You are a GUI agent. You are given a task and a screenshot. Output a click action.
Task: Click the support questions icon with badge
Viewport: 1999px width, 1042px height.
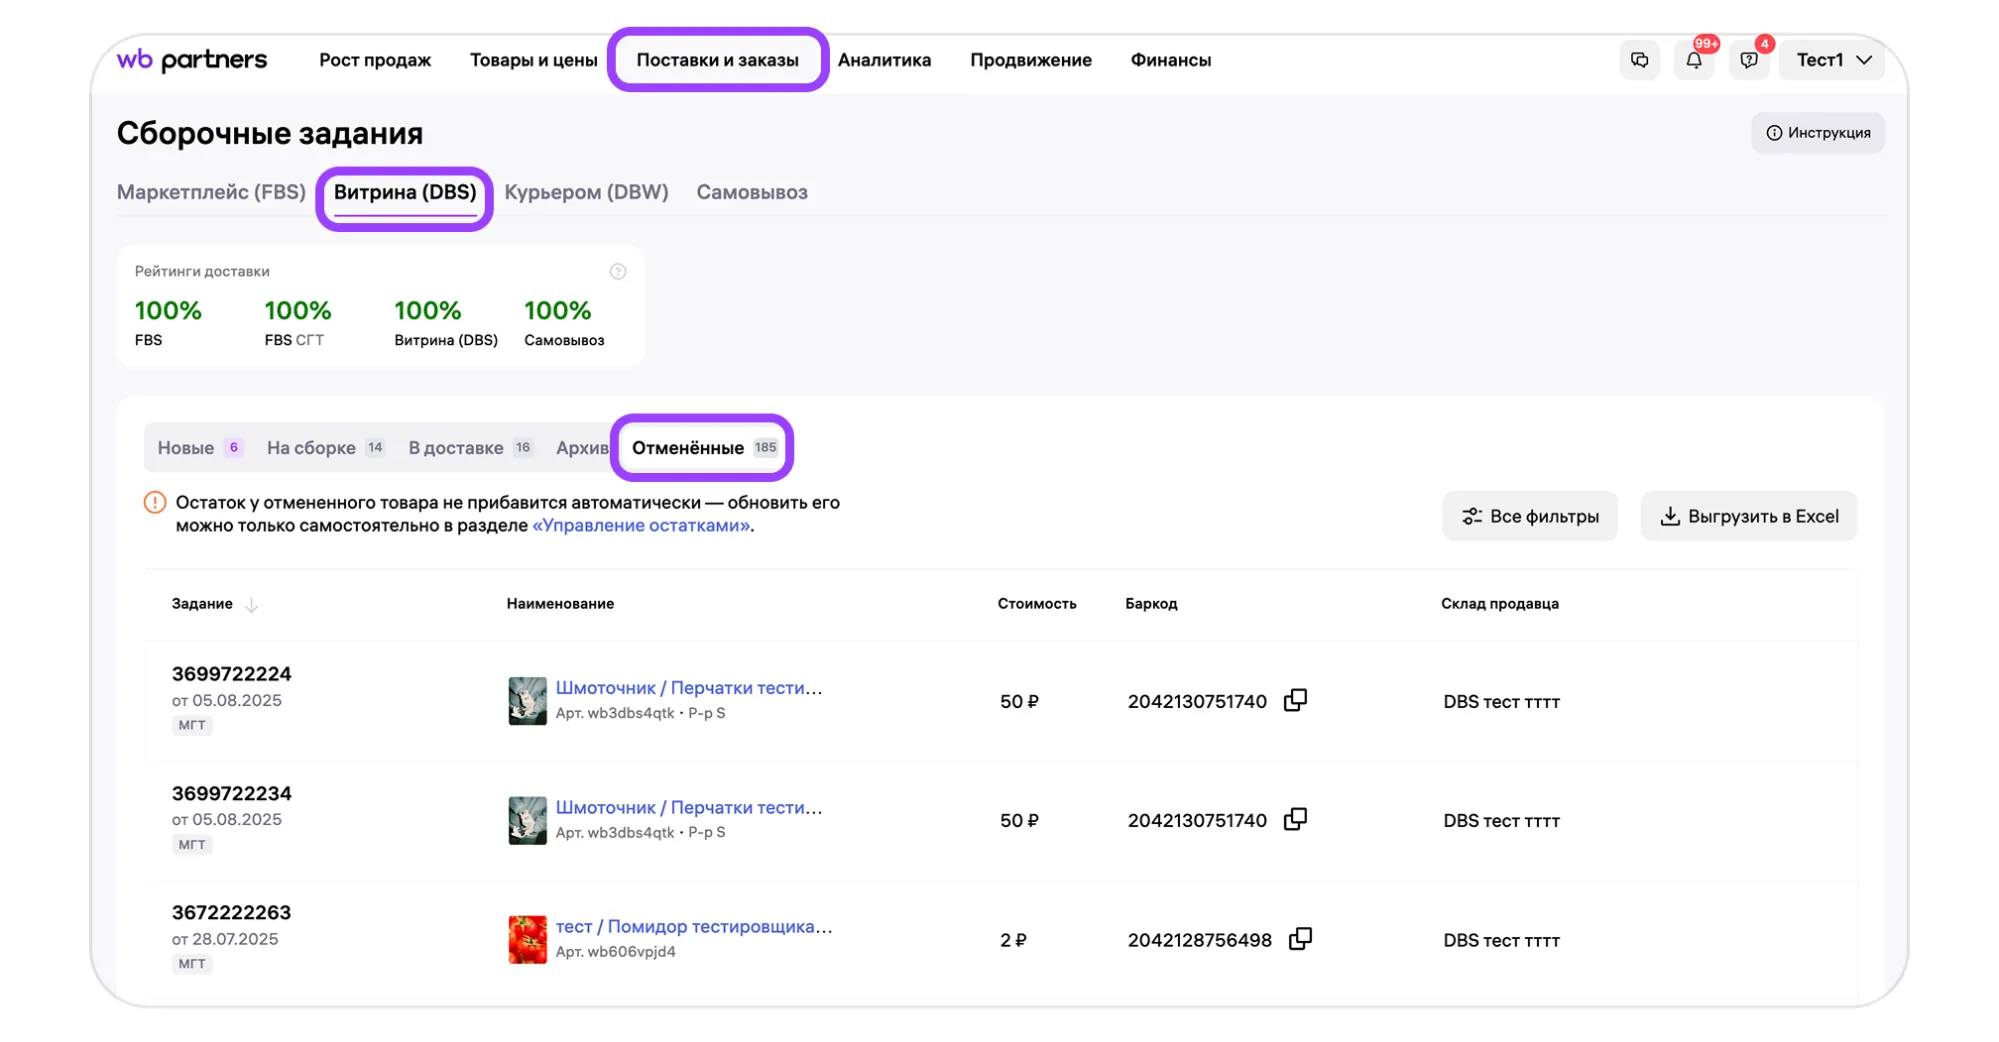click(x=1748, y=60)
